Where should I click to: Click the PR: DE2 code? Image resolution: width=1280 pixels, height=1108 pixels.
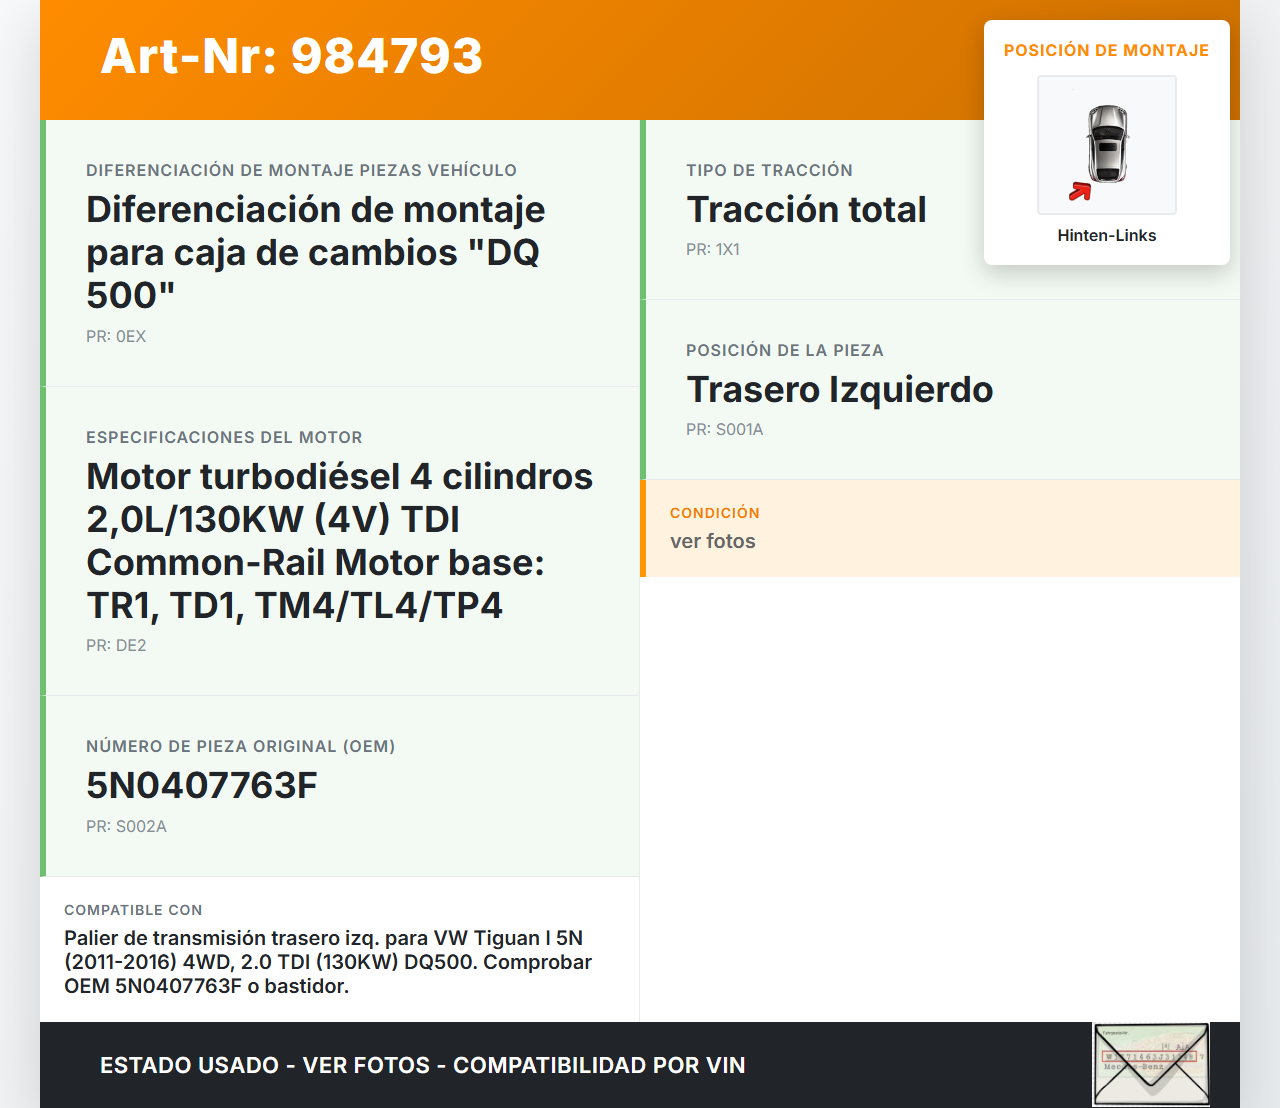pos(116,646)
